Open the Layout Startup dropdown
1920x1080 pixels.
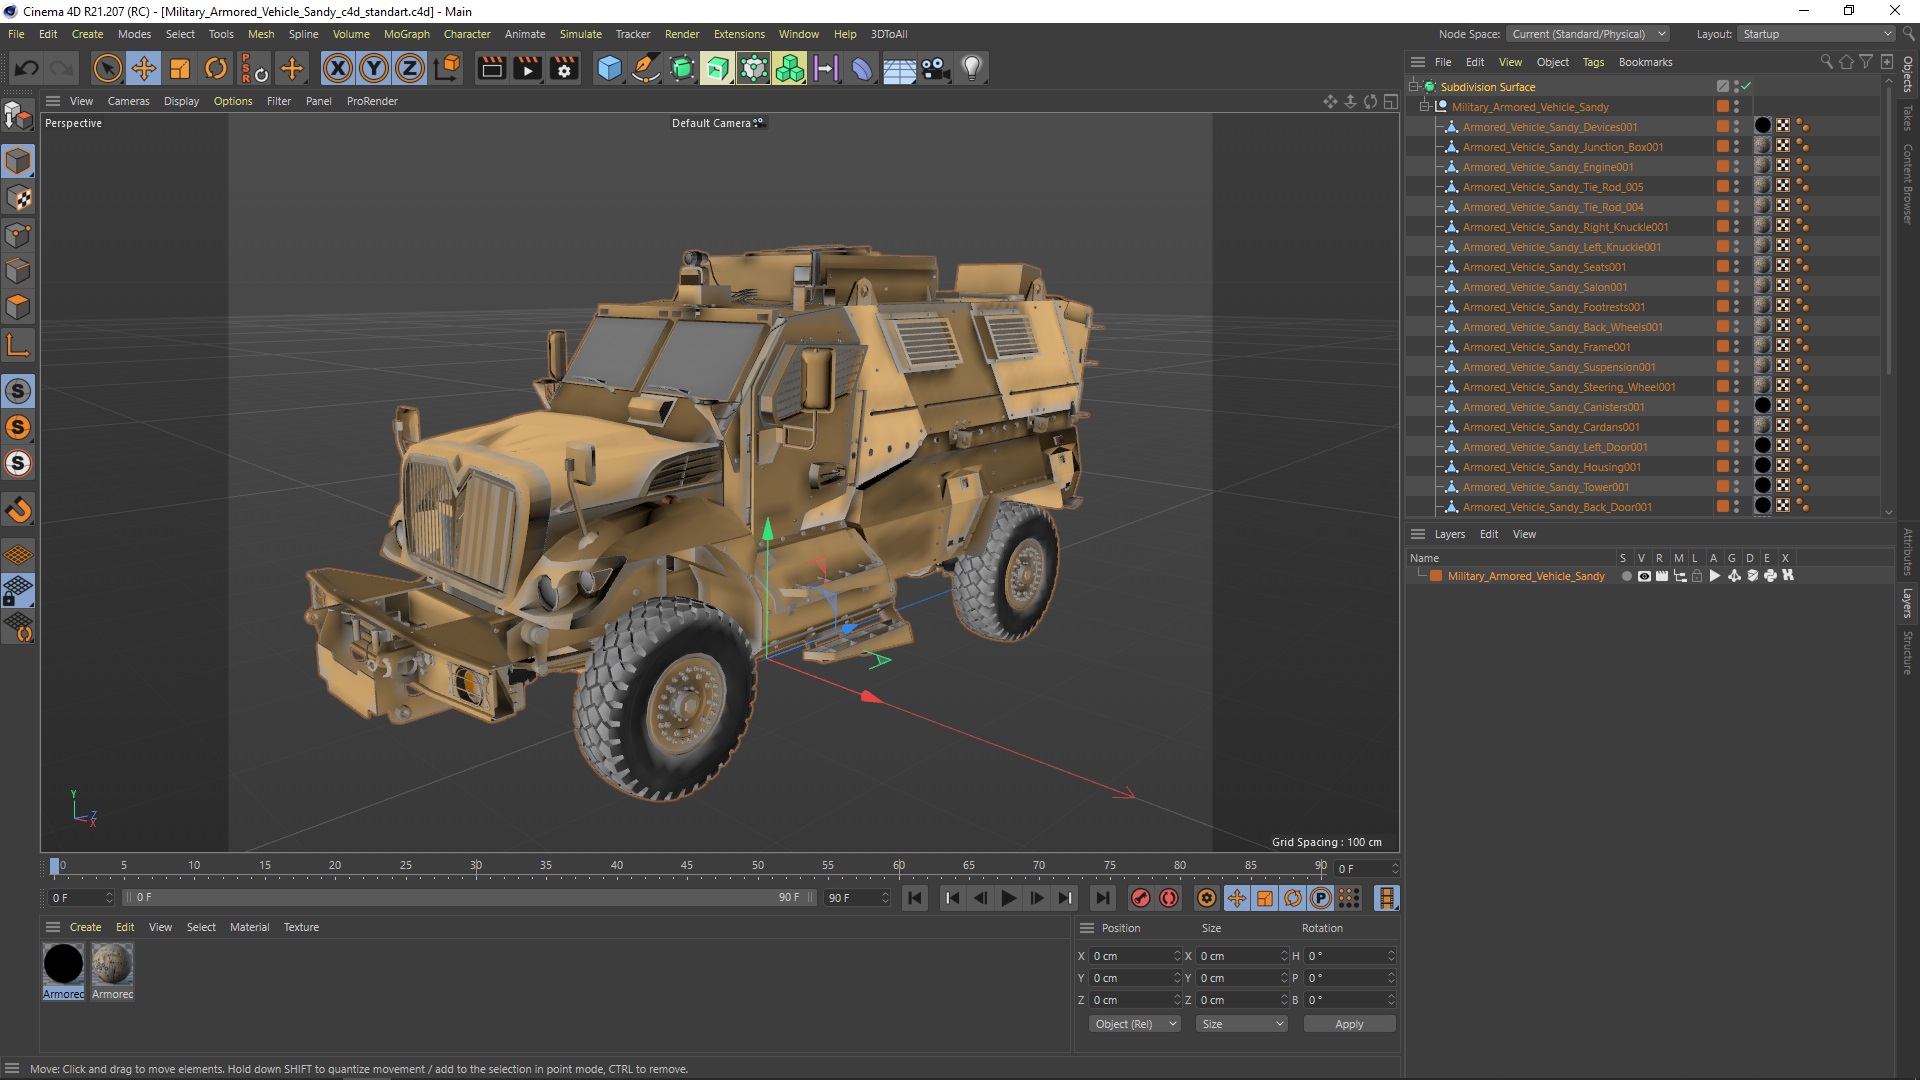[1815, 34]
